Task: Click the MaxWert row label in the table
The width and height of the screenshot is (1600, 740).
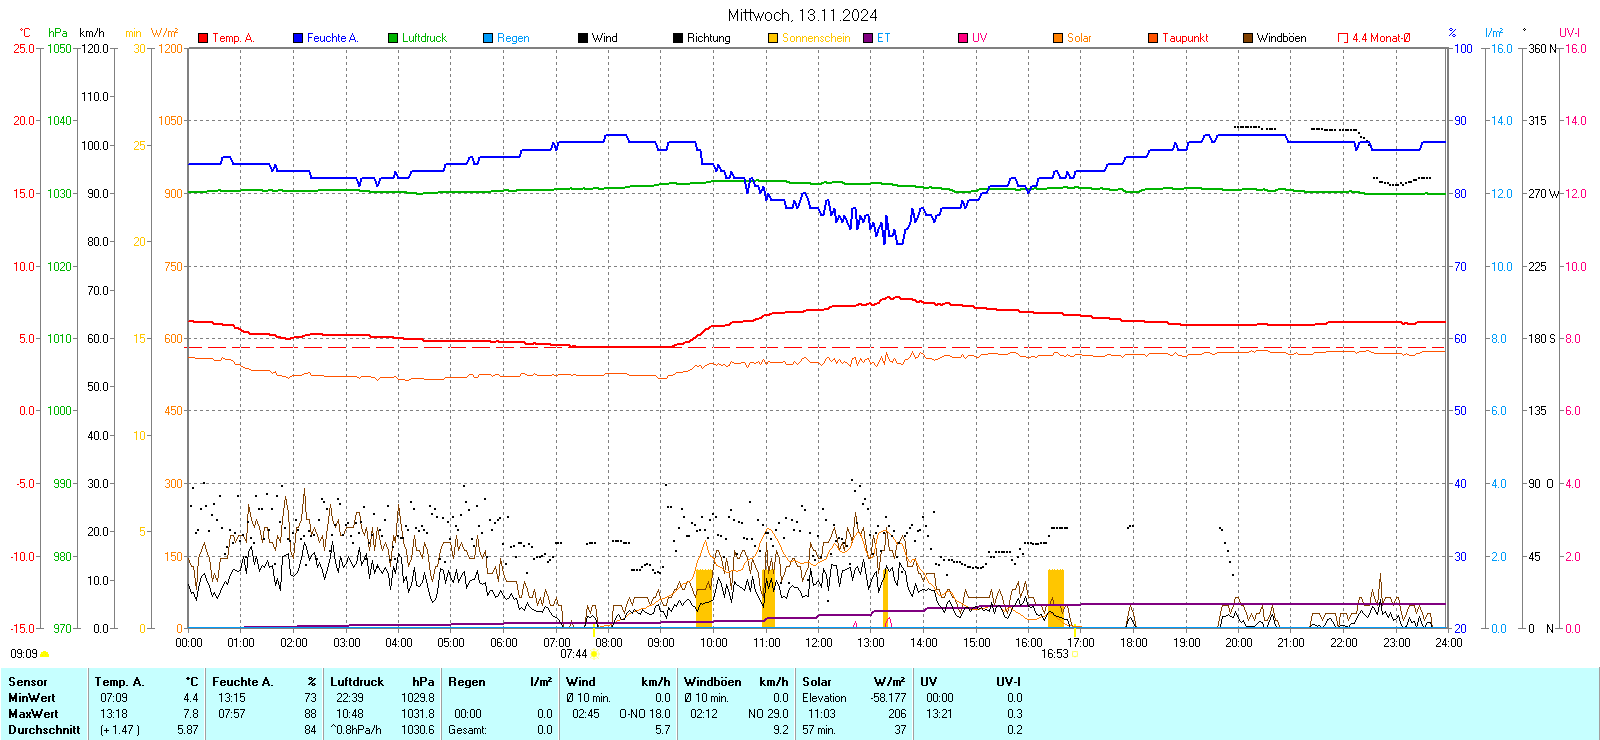Action: 33,714
